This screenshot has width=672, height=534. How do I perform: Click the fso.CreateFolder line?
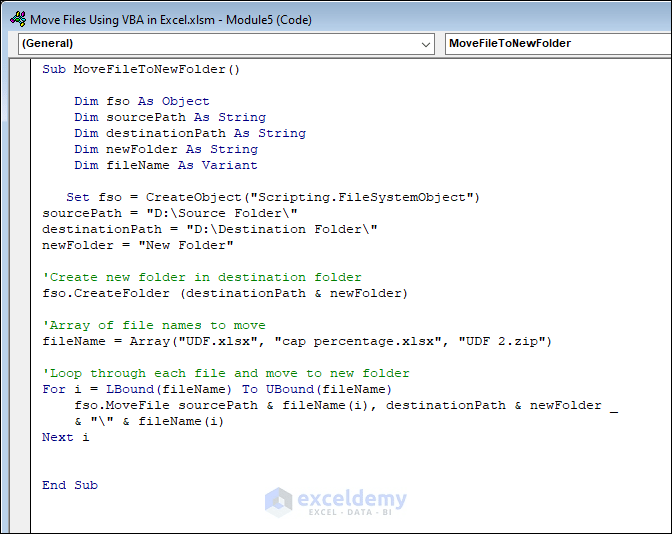coord(225,293)
